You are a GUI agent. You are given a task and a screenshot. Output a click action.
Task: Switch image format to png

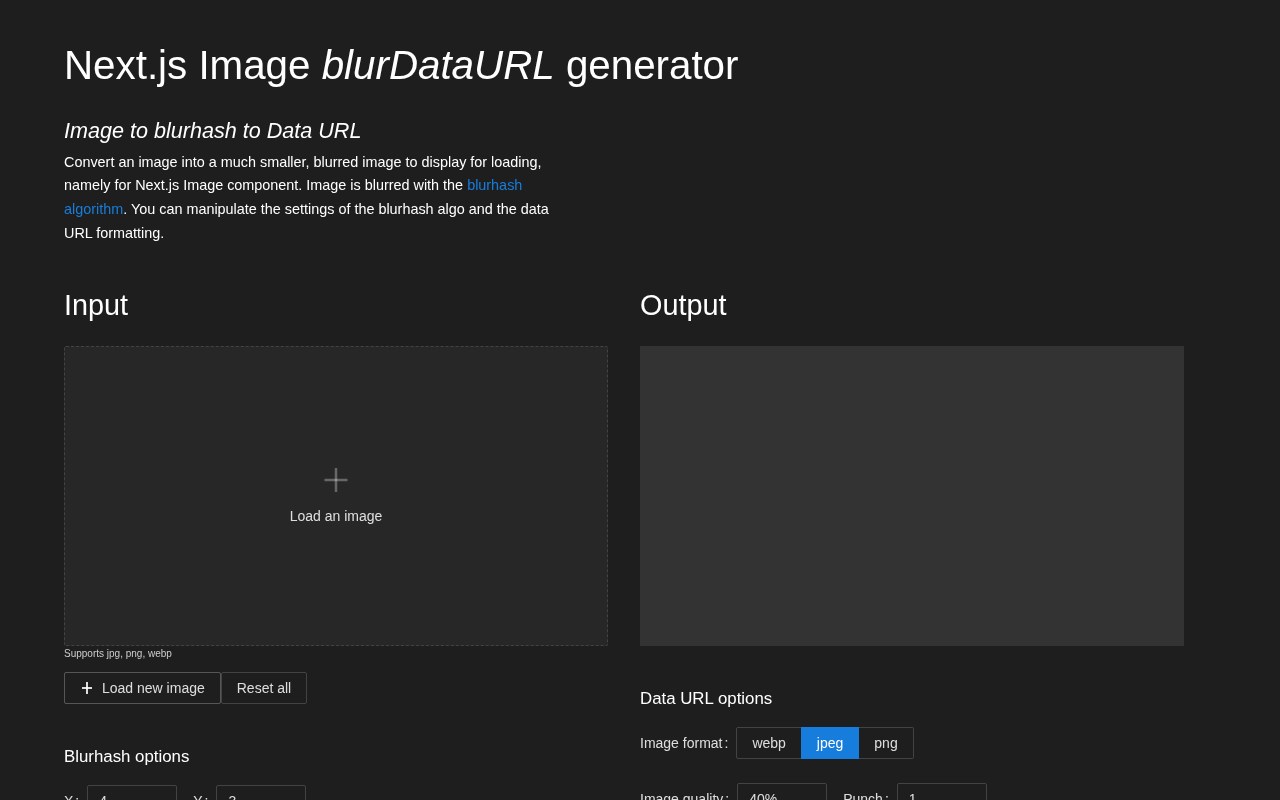point(885,743)
